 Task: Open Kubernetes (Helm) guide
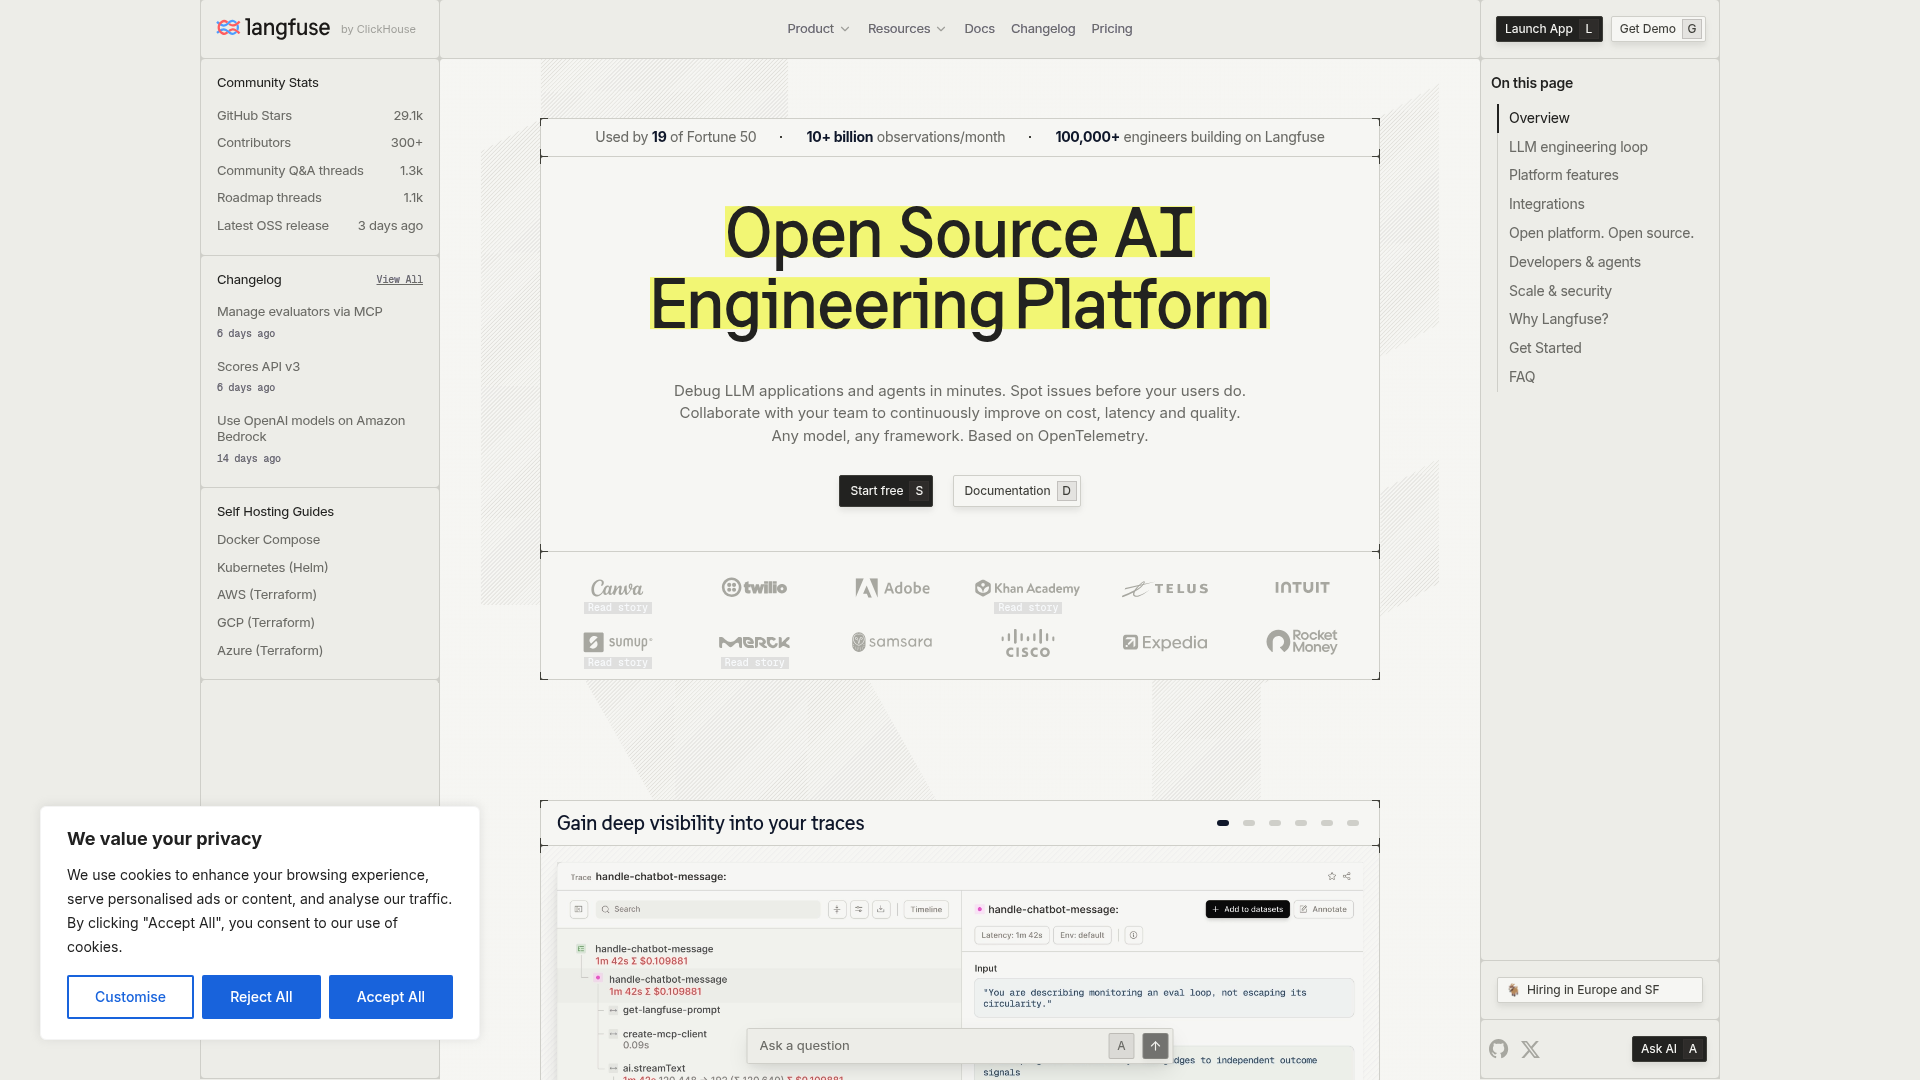(272, 568)
